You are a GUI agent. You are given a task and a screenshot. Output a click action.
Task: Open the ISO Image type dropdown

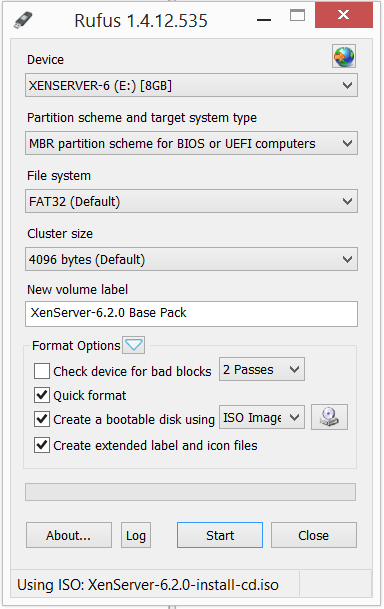262,418
